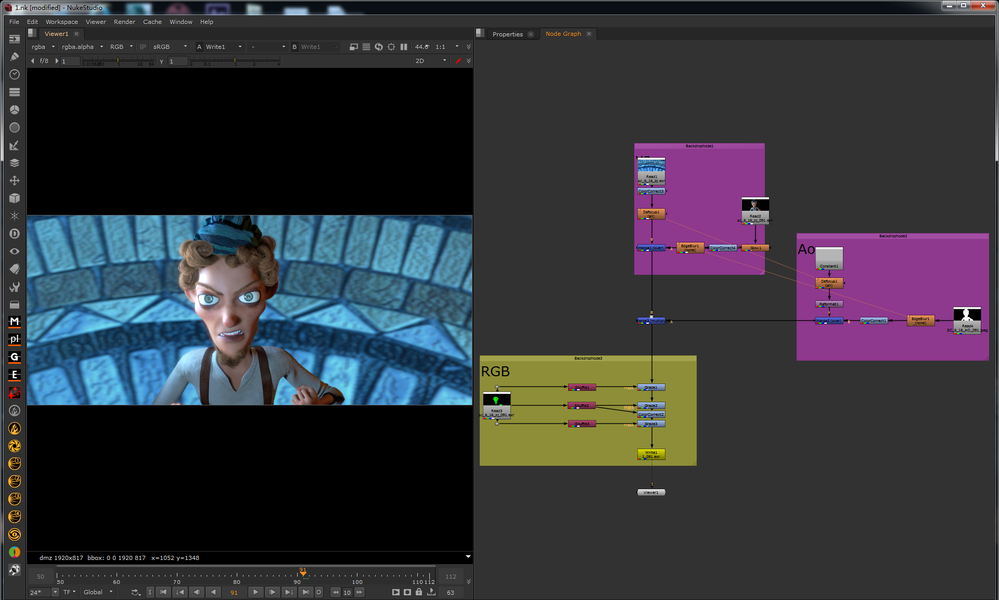Open the rgba channel set dropdown

(x=43, y=46)
